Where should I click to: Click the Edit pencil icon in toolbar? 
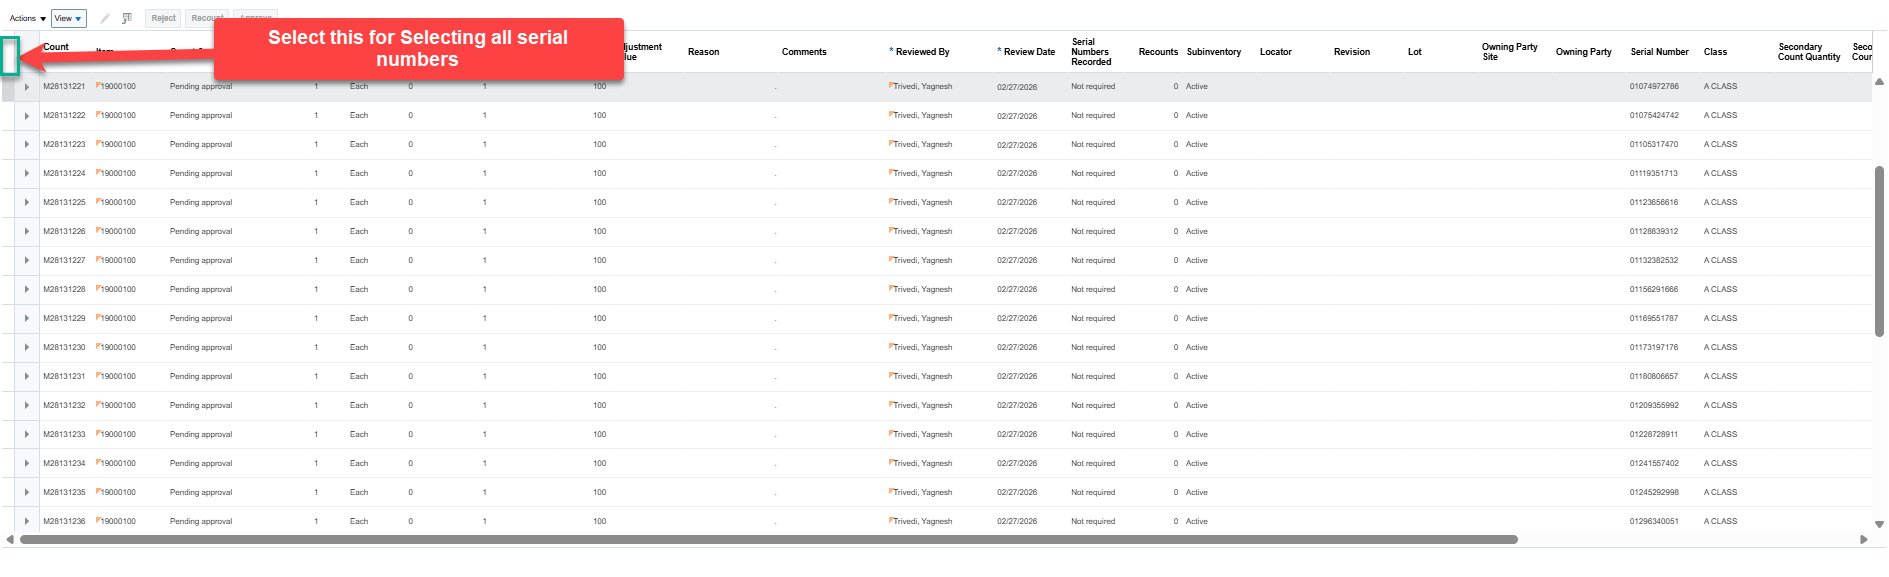pos(105,18)
